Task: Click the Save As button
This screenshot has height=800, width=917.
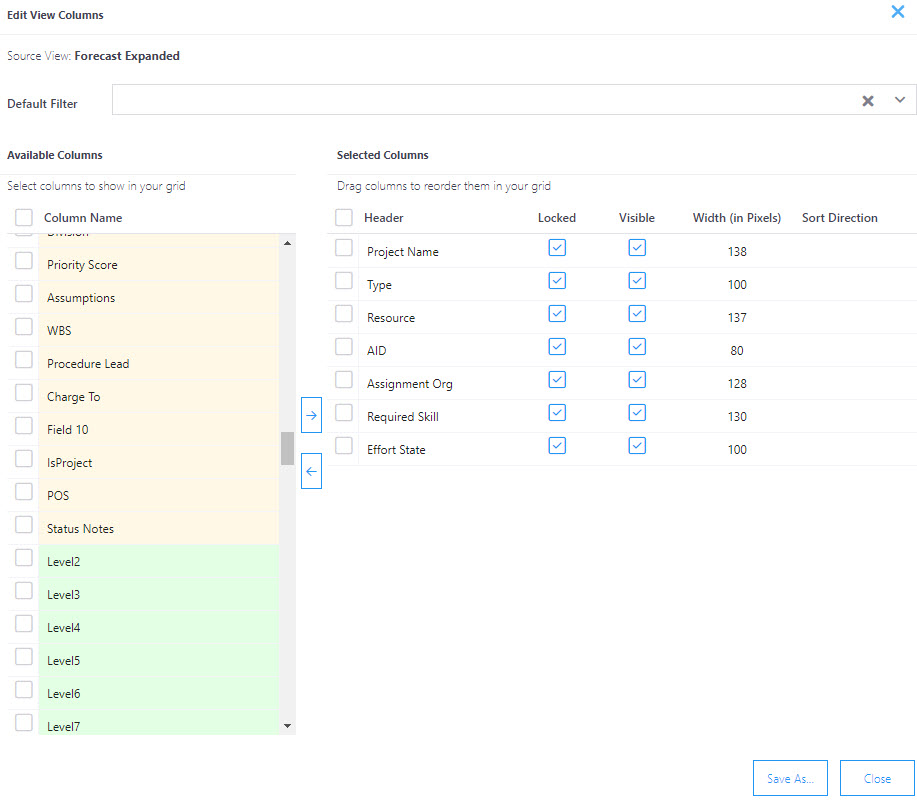Action: point(790,778)
